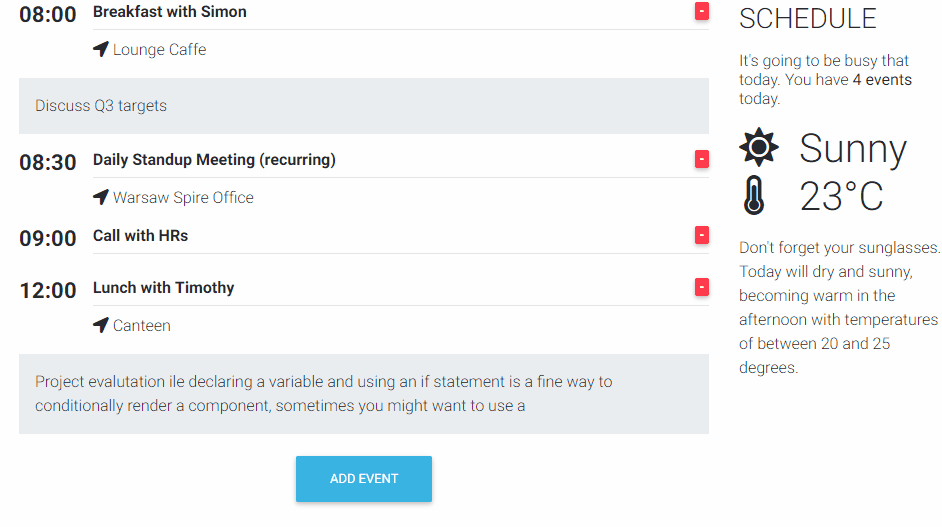Click the Project evaluation description box
This screenshot has width=942, height=527.
click(x=363, y=393)
